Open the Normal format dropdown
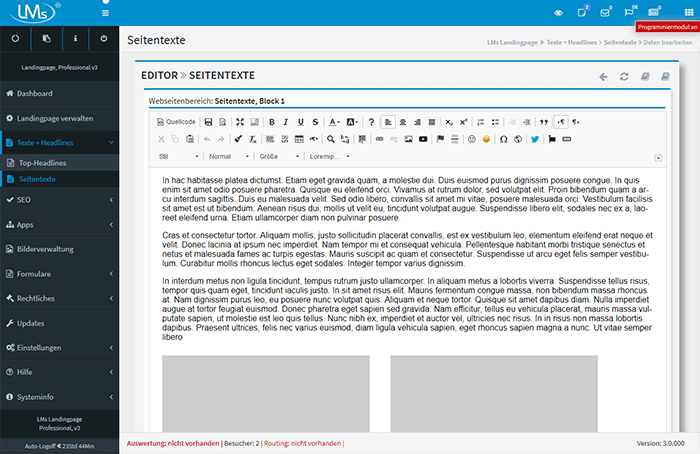The height and width of the screenshot is (454, 700). pos(229,156)
